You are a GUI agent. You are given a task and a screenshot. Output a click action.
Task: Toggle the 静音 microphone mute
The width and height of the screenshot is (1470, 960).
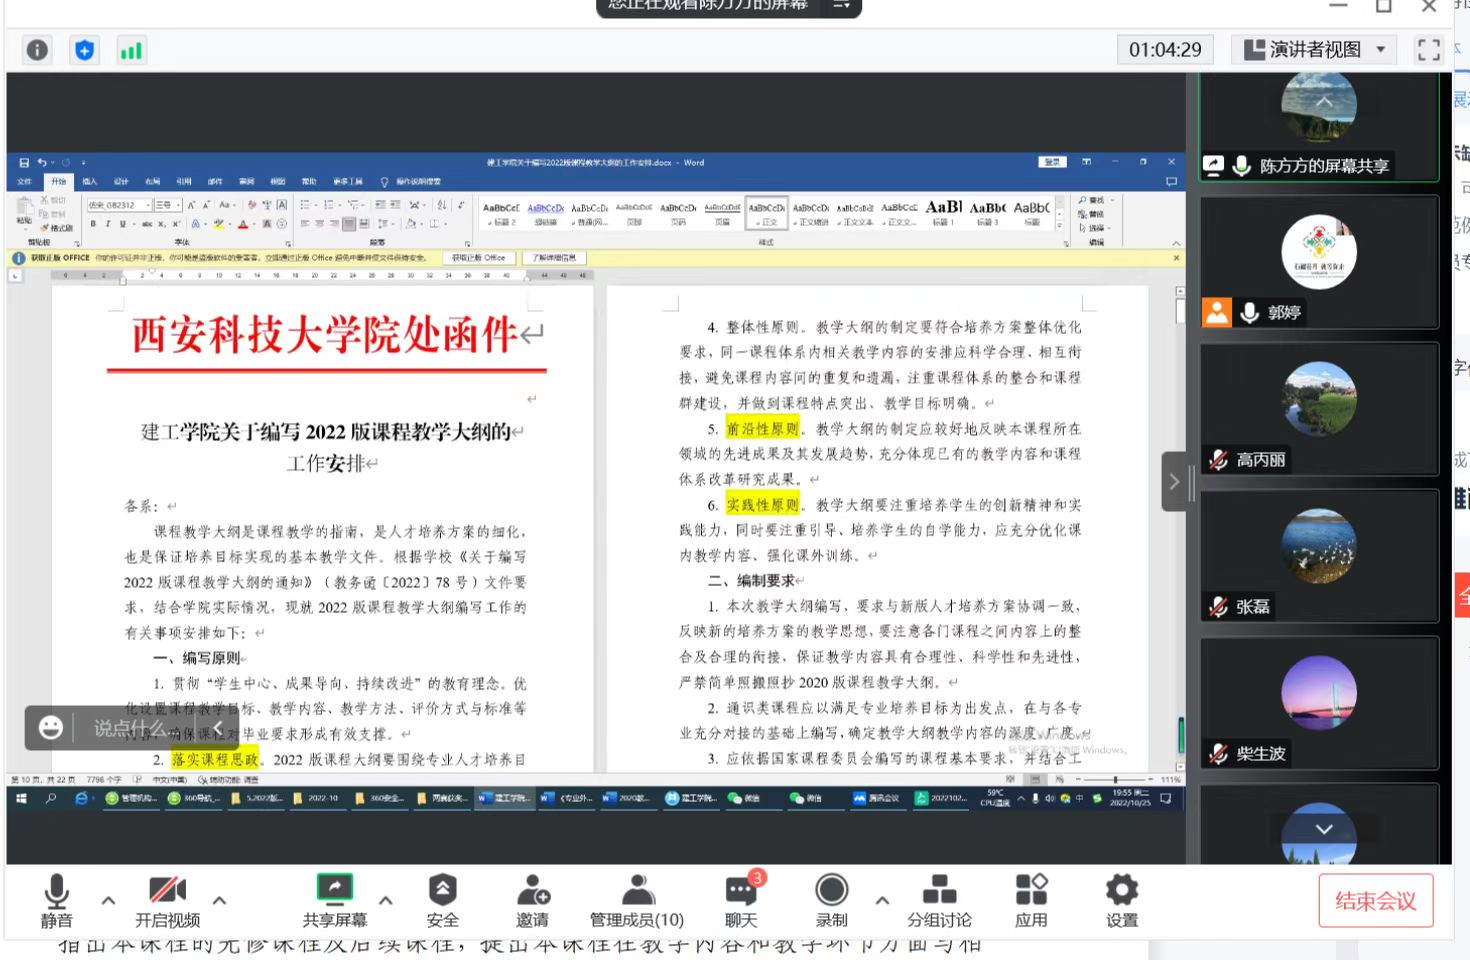tap(56, 900)
